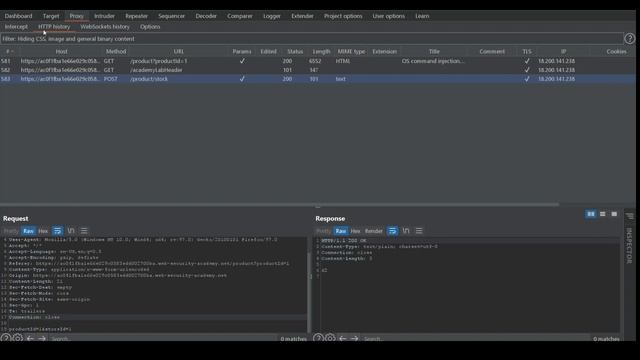The width and height of the screenshot is (640, 360).
Task: Open Response search help icon
Action: tap(318, 338)
